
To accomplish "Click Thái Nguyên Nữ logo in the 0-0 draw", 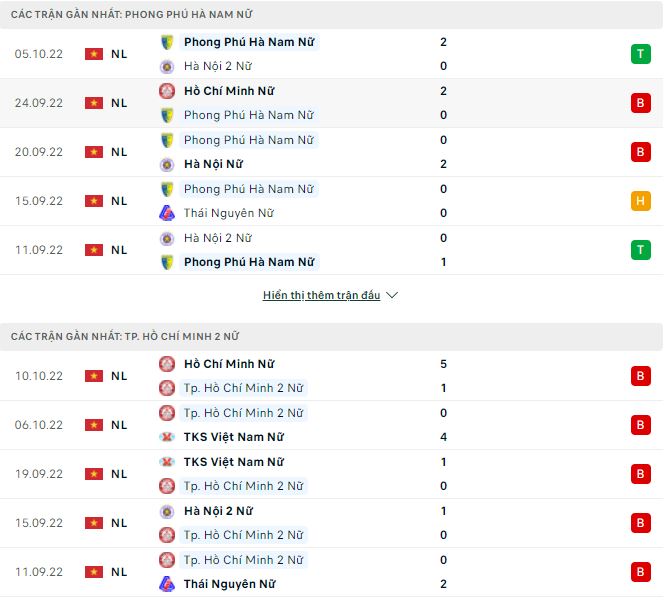I will coord(167,213).
